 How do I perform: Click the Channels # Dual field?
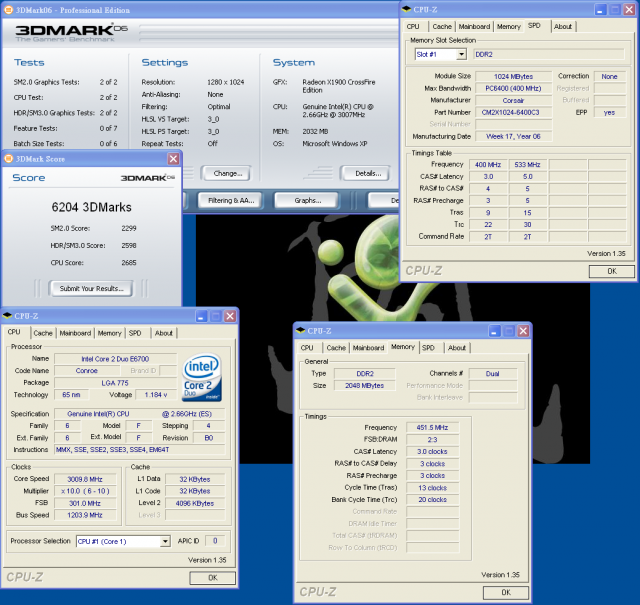(493, 374)
